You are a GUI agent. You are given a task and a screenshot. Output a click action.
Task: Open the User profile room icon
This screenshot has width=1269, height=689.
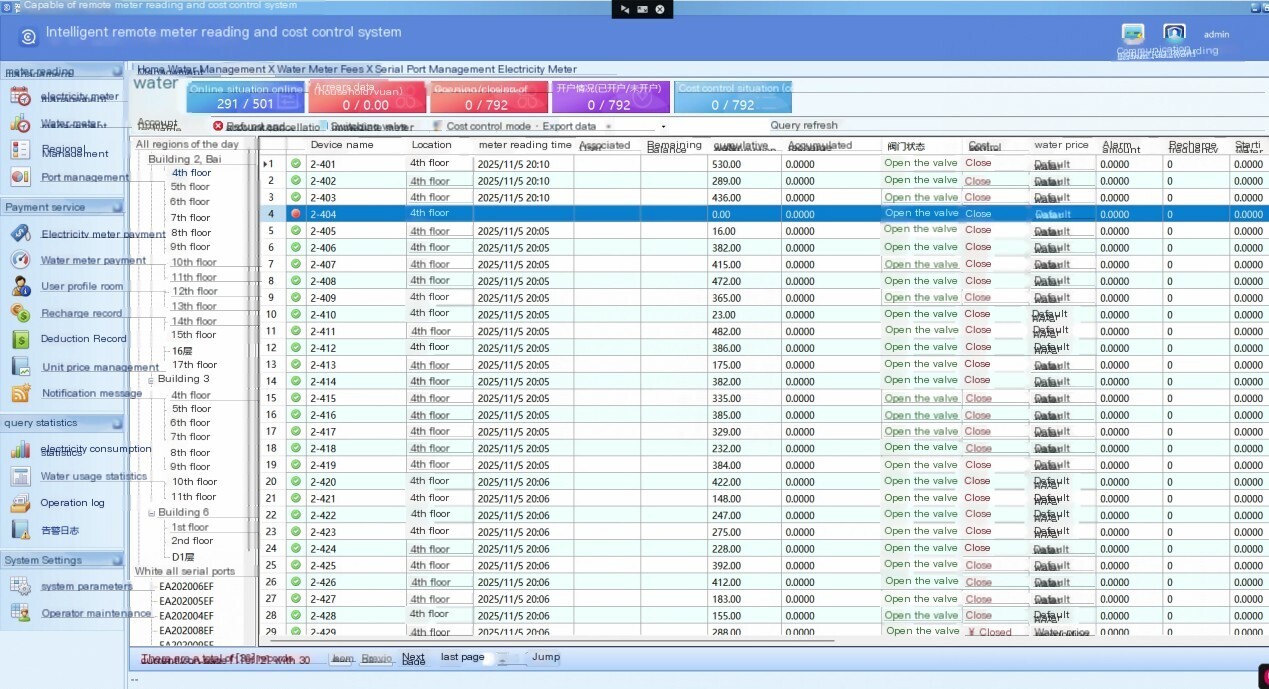tap(20, 286)
